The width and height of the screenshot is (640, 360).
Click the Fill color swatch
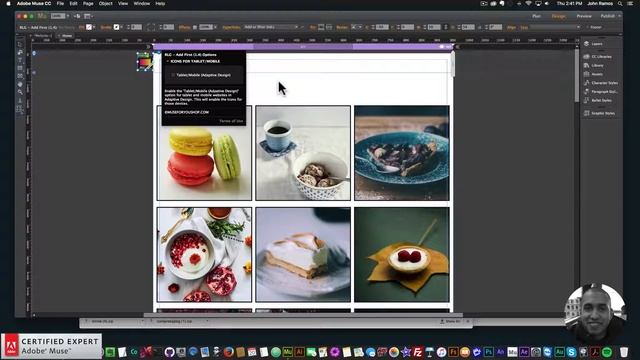point(89,27)
